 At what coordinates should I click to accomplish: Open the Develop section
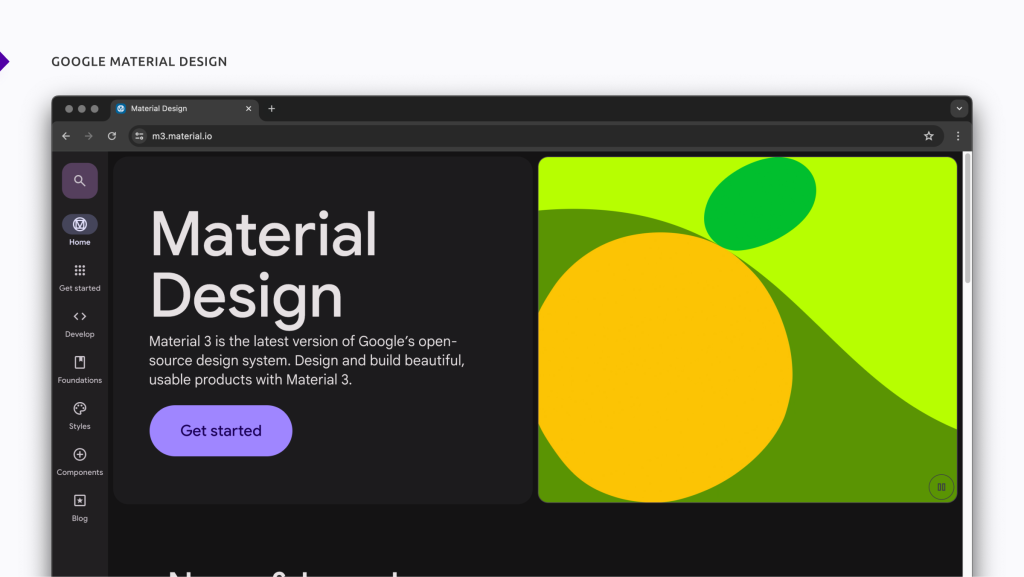80,324
